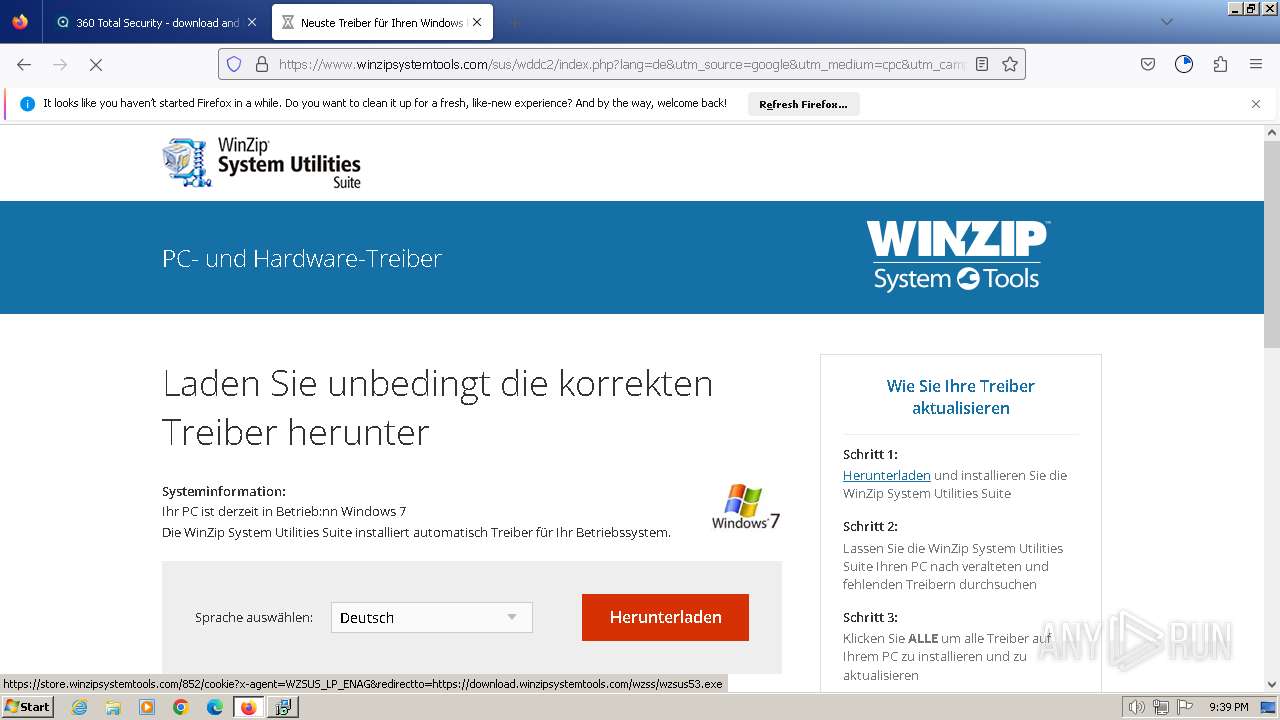
Task: Click the 9:39 PM system clock
Action: point(1229,707)
